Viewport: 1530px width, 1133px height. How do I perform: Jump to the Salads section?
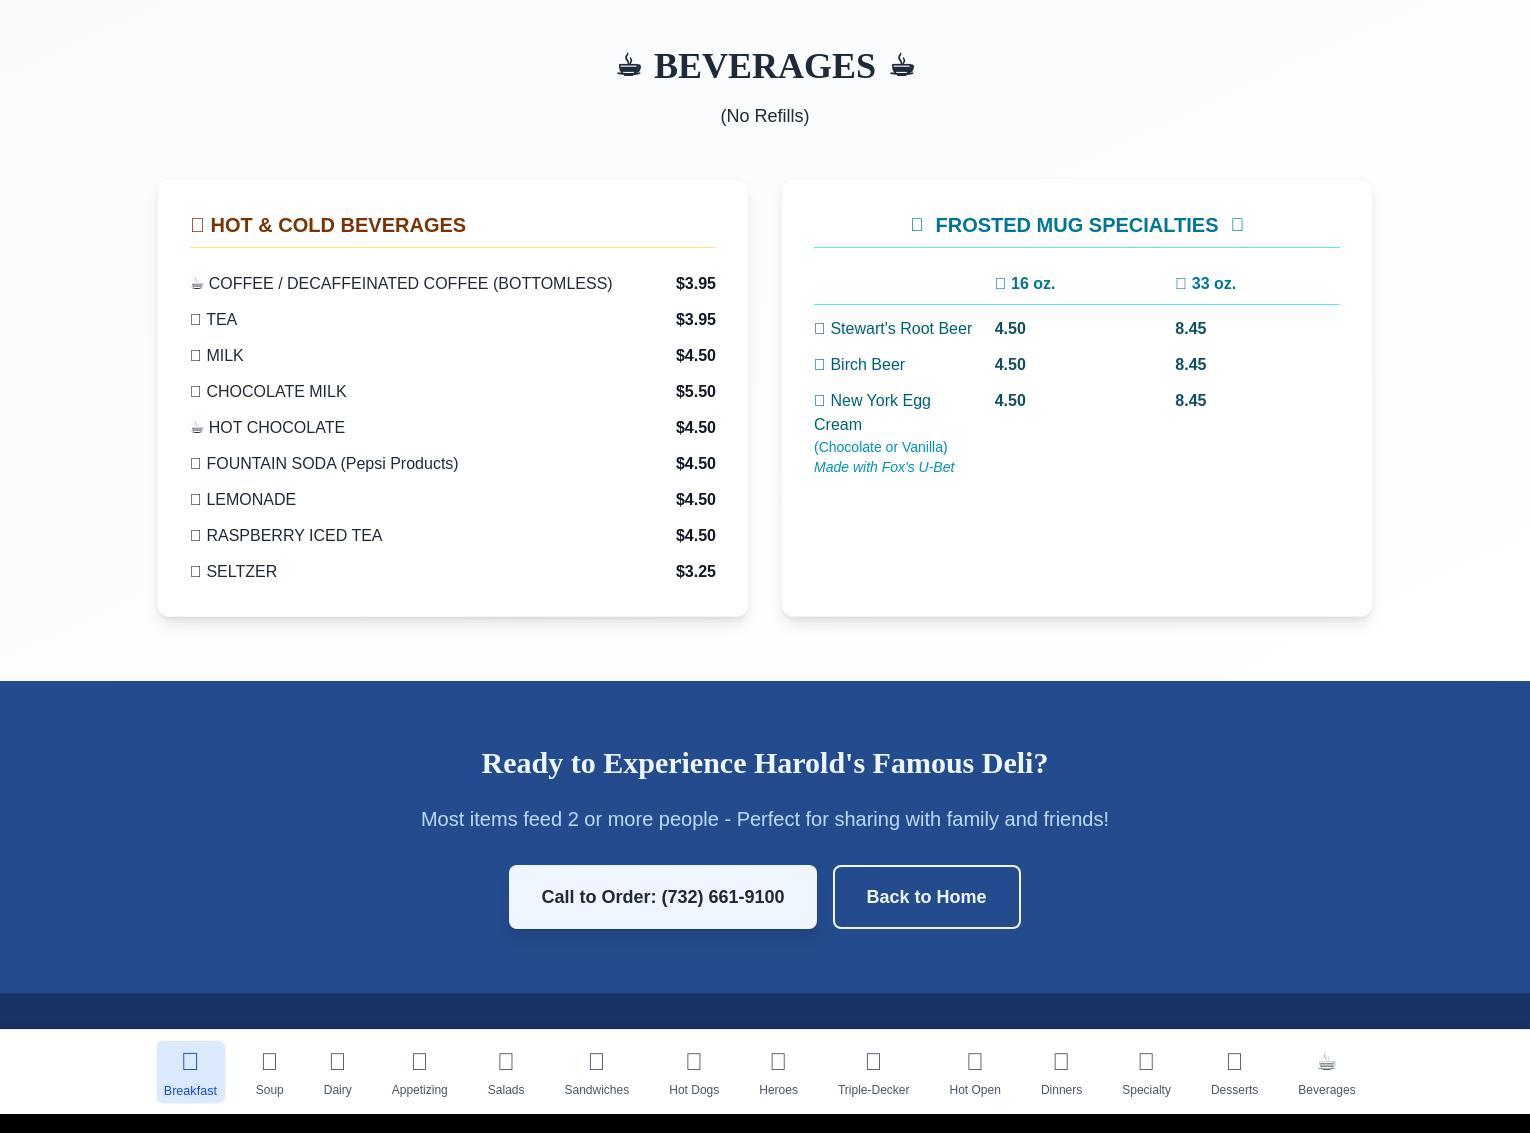(505, 1072)
